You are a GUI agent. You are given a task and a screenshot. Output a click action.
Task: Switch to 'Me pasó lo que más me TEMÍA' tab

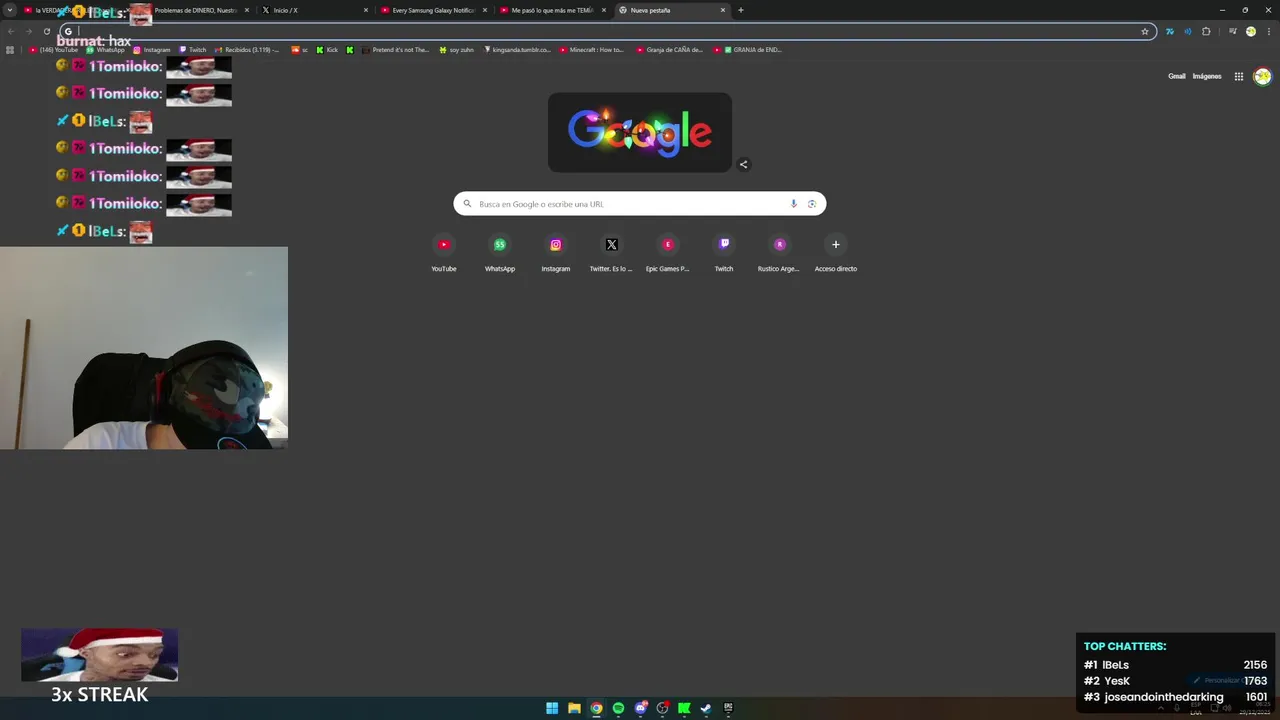pos(552,10)
